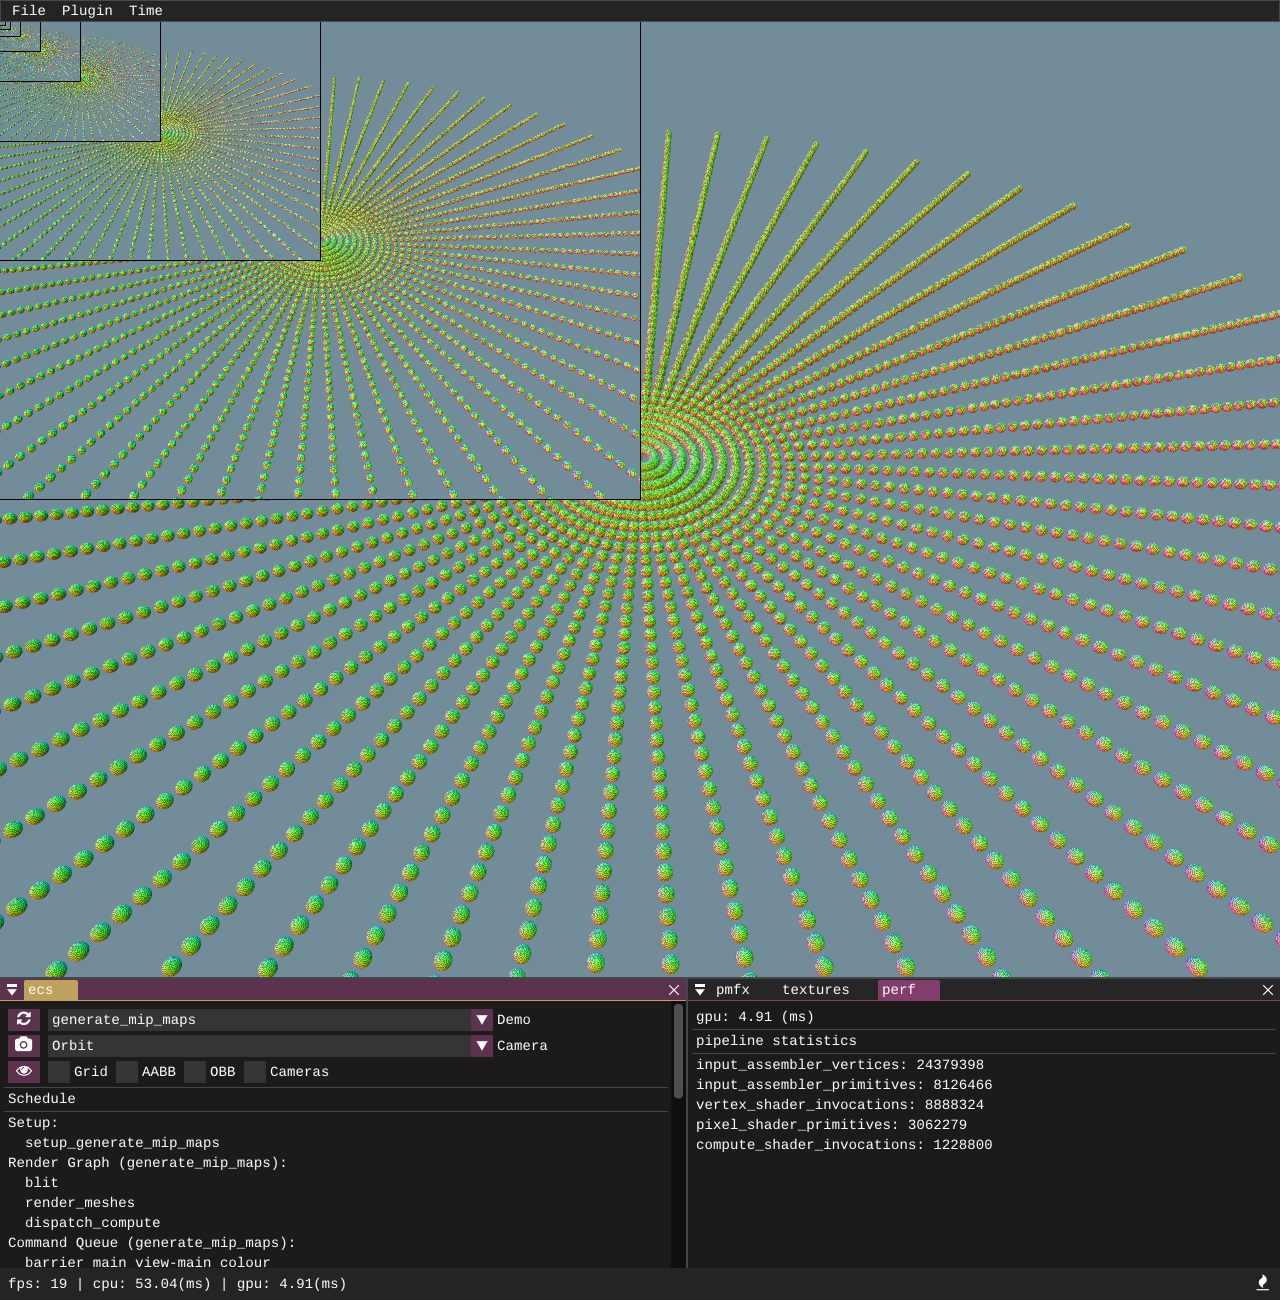The height and width of the screenshot is (1300, 1280).
Task: Open the Camera dropdown arrow
Action: pos(482,1045)
